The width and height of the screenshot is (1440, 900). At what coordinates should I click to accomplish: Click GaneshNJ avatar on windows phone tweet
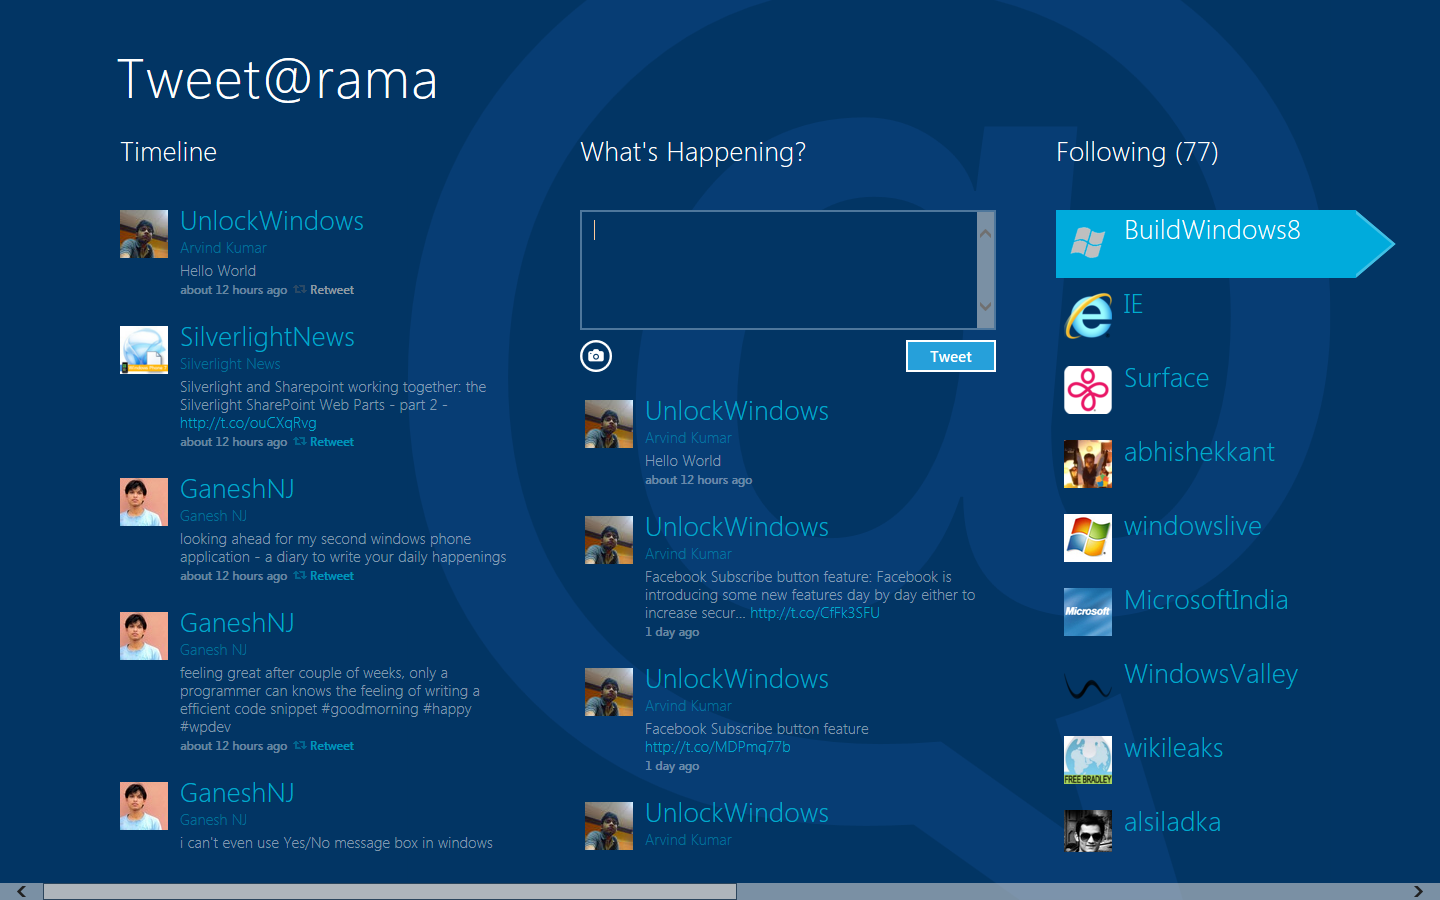pos(144,502)
